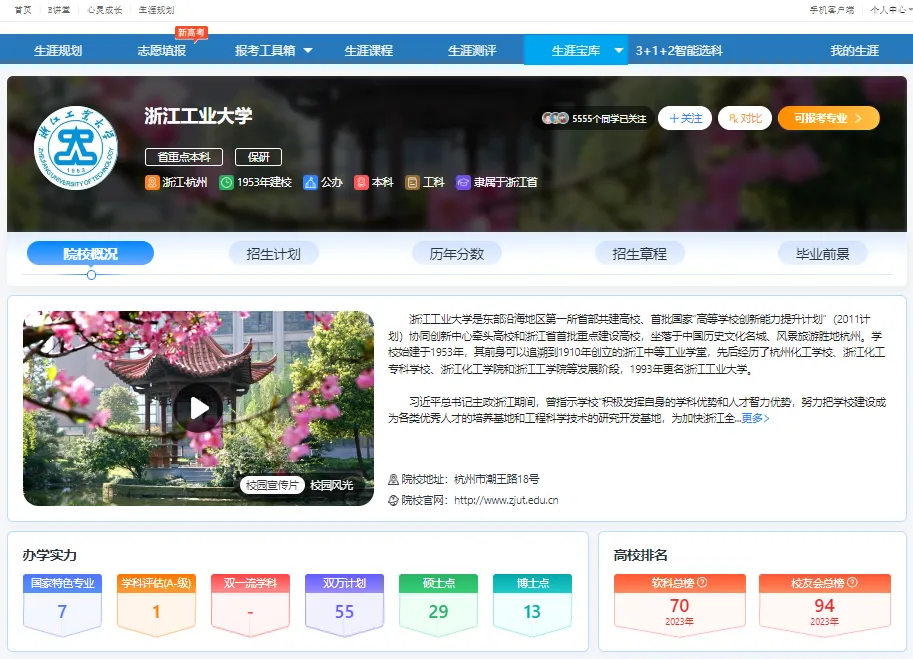Open 我的生涯 nav item
The height and width of the screenshot is (659, 913).
(855, 51)
